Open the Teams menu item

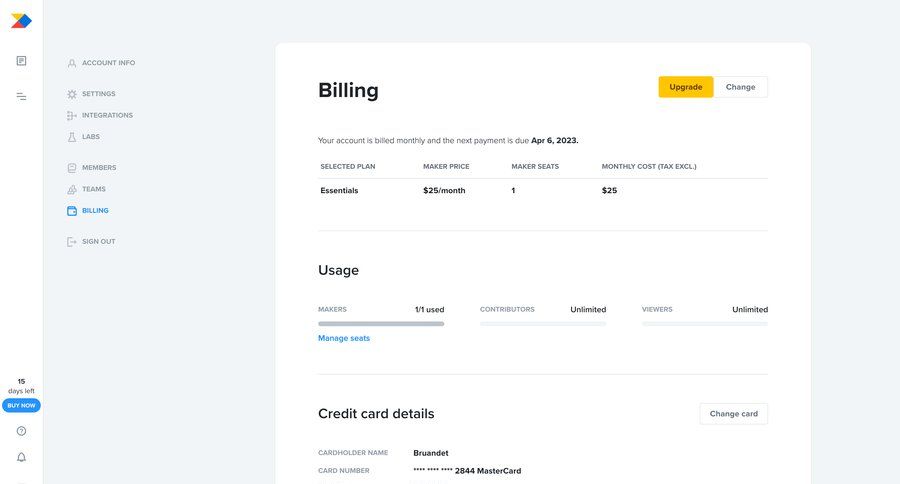[x=94, y=189]
